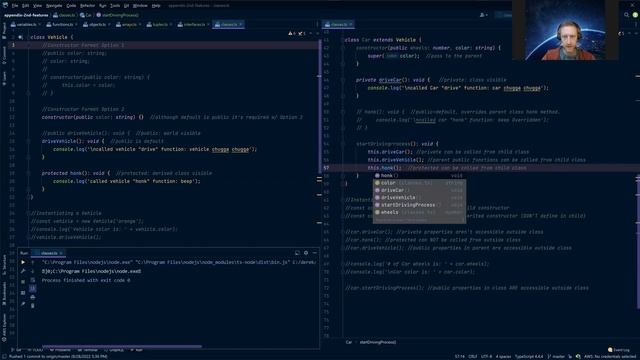
Task: Select driveCar() in the autocomplete popup
Action: 419,190
